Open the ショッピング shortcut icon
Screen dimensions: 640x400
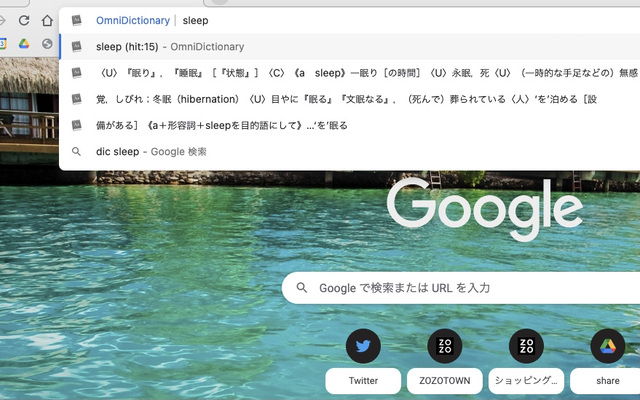coord(526,346)
